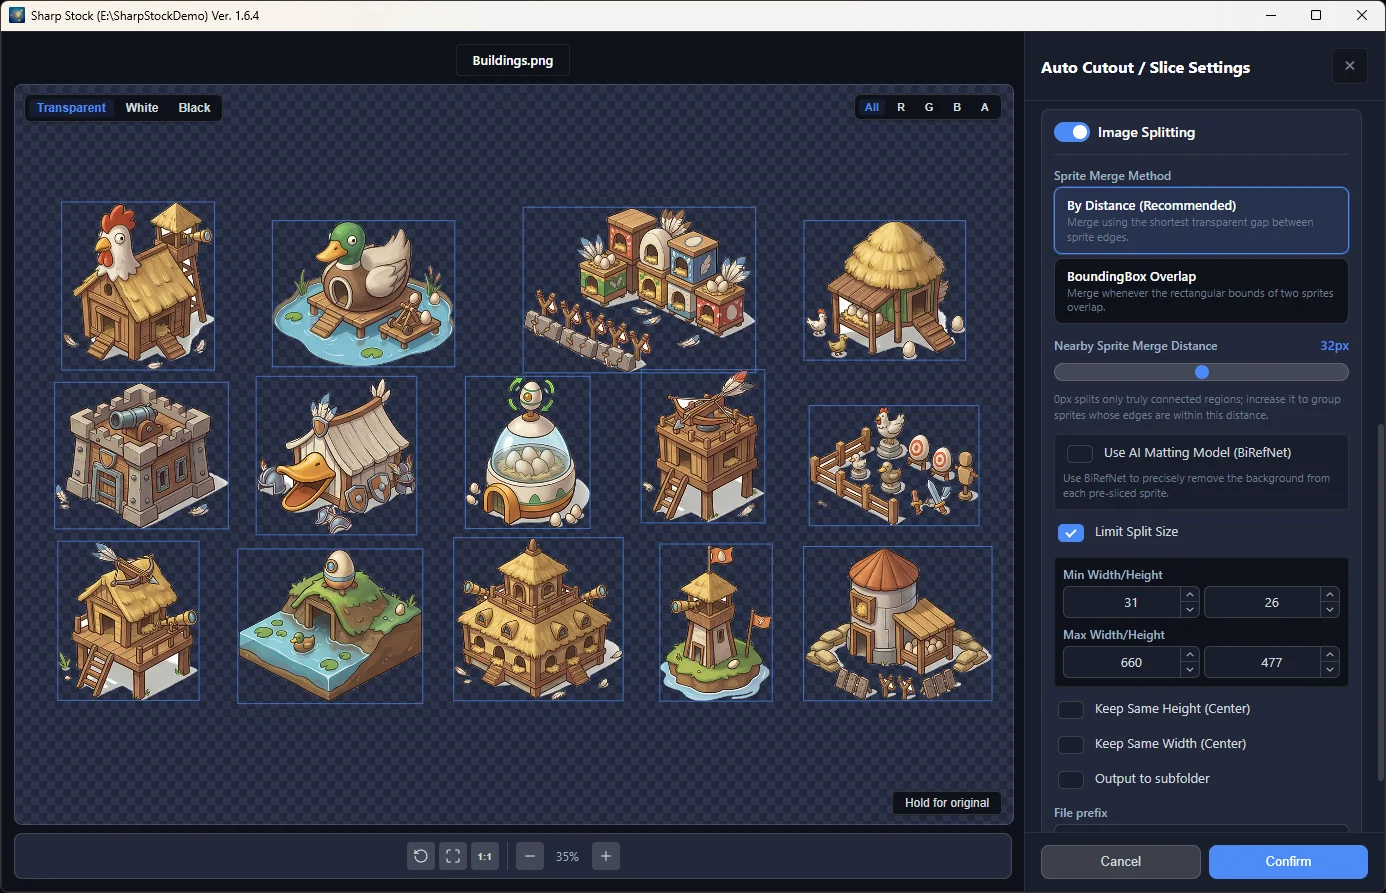Viewport: 1386px width, 893px height.
Task: Select the stone castle with cannon sprite
Action: coord(141,455)
